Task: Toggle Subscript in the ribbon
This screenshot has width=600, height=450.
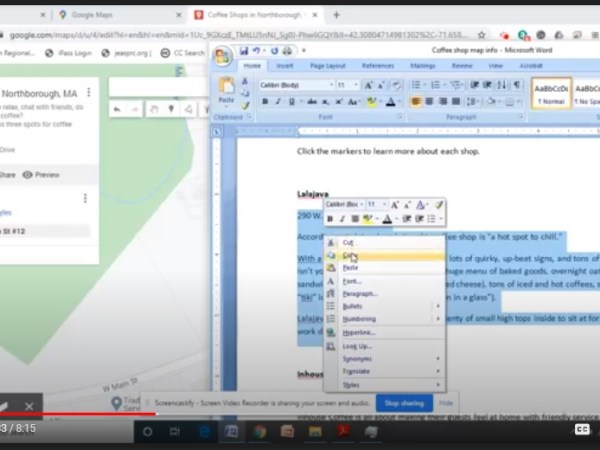Action: click(325, 102)
